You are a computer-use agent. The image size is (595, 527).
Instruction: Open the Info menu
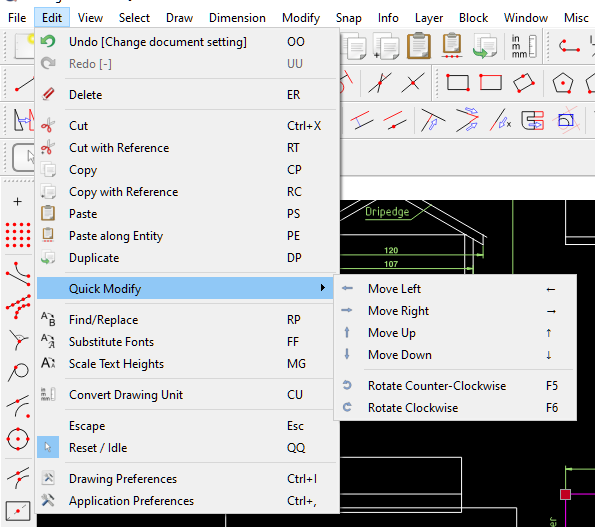click(x=388, y=18)
